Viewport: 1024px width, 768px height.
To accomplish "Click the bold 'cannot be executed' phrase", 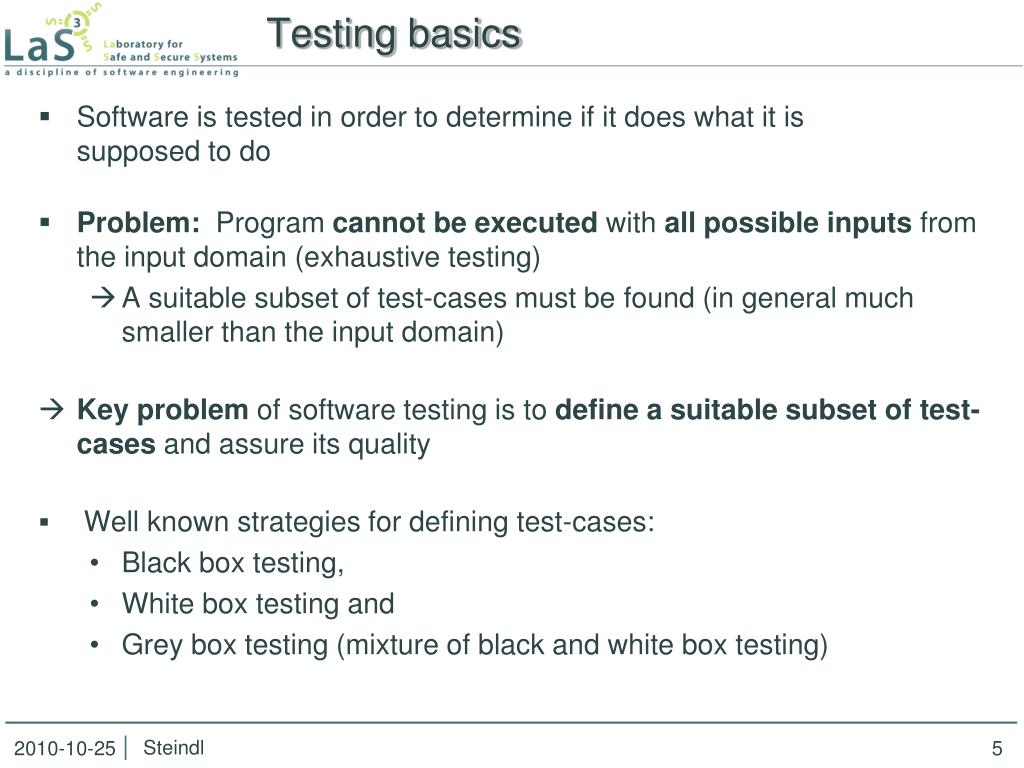I will 465,223.
